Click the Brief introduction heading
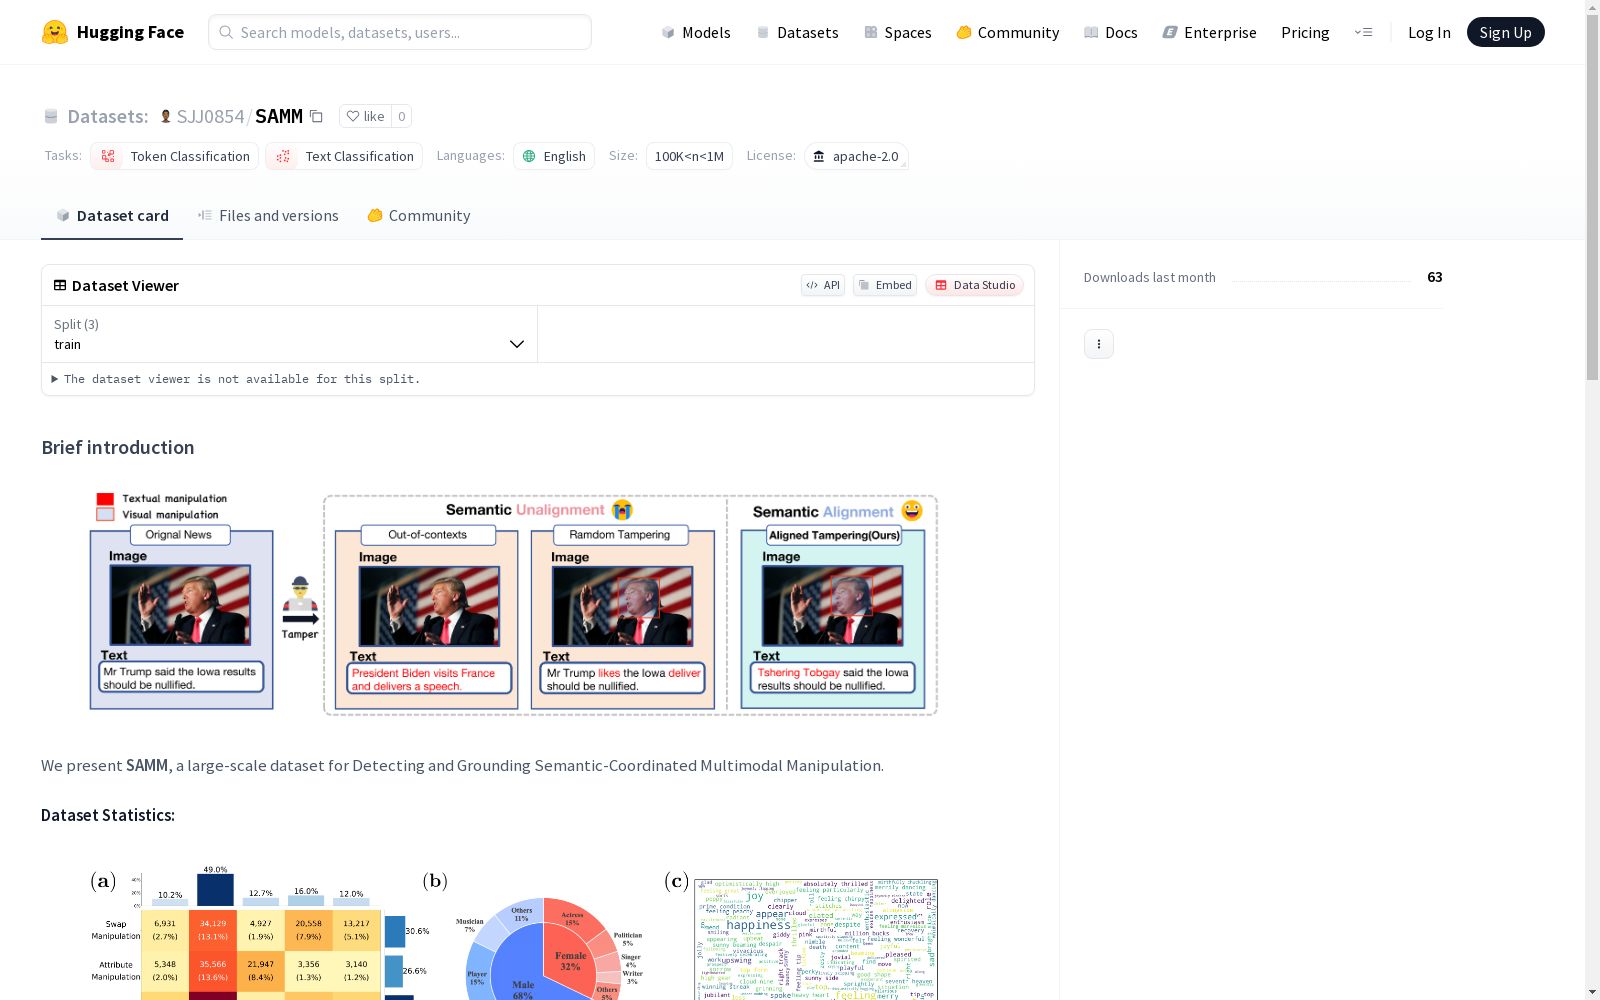1600x1000 pixels. coord(118,447)
